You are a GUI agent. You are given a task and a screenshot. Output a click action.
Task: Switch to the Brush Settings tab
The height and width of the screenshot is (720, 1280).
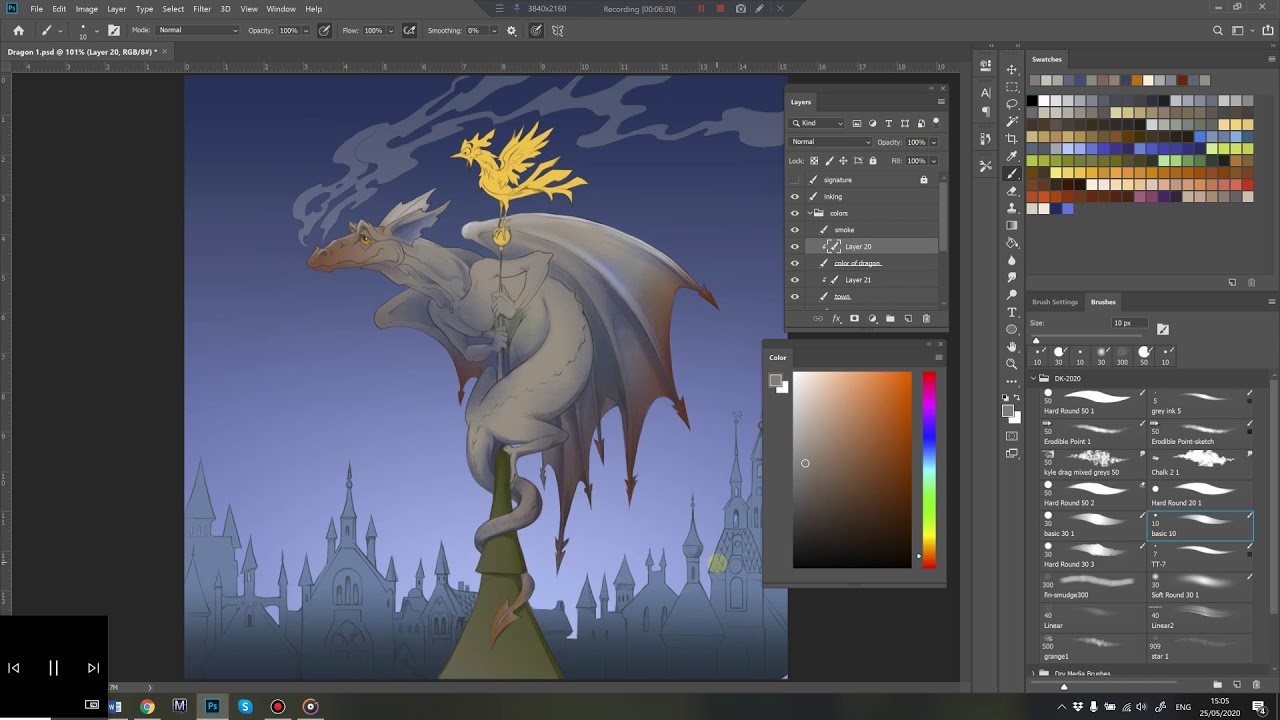(x=1055, y=302)
